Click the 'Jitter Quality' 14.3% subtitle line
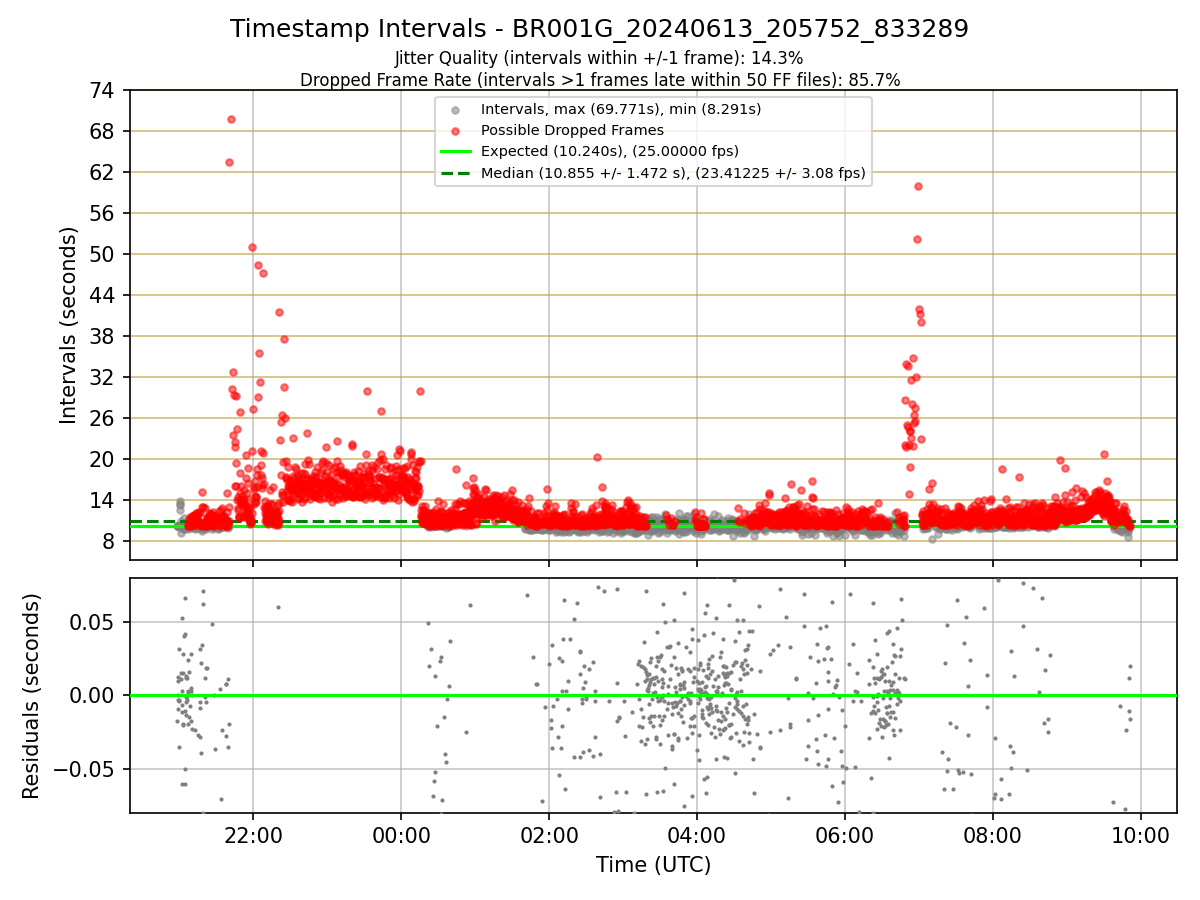Viewport: 1200px width, 900px height. coord(599,59)
